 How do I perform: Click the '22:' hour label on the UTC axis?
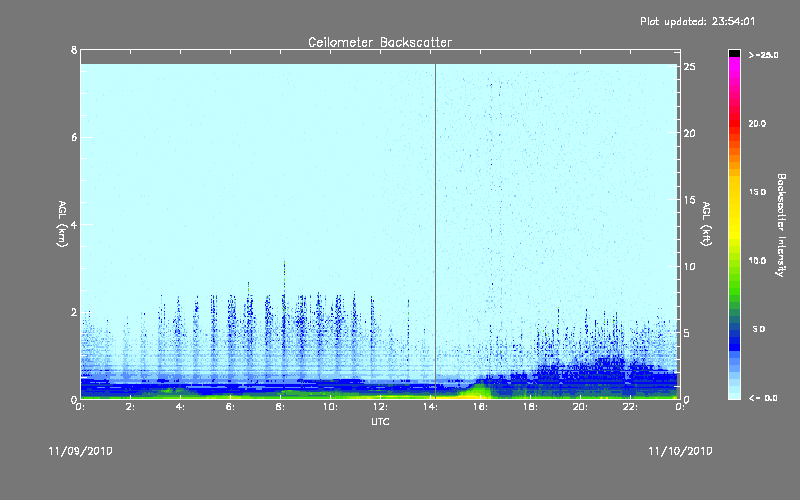pyautogui.click(x=631, y=407)
